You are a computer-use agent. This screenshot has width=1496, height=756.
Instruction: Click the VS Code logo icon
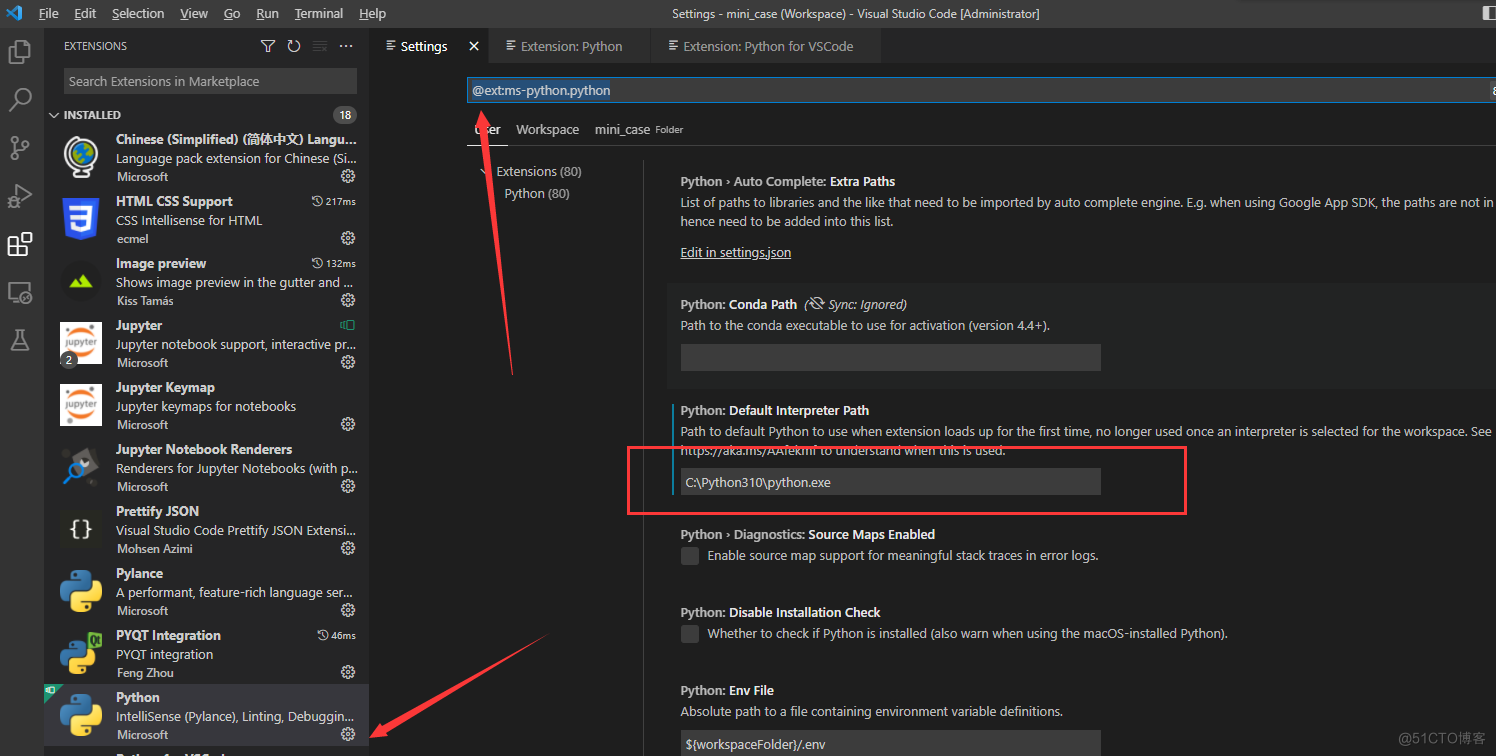pos(14,13)
